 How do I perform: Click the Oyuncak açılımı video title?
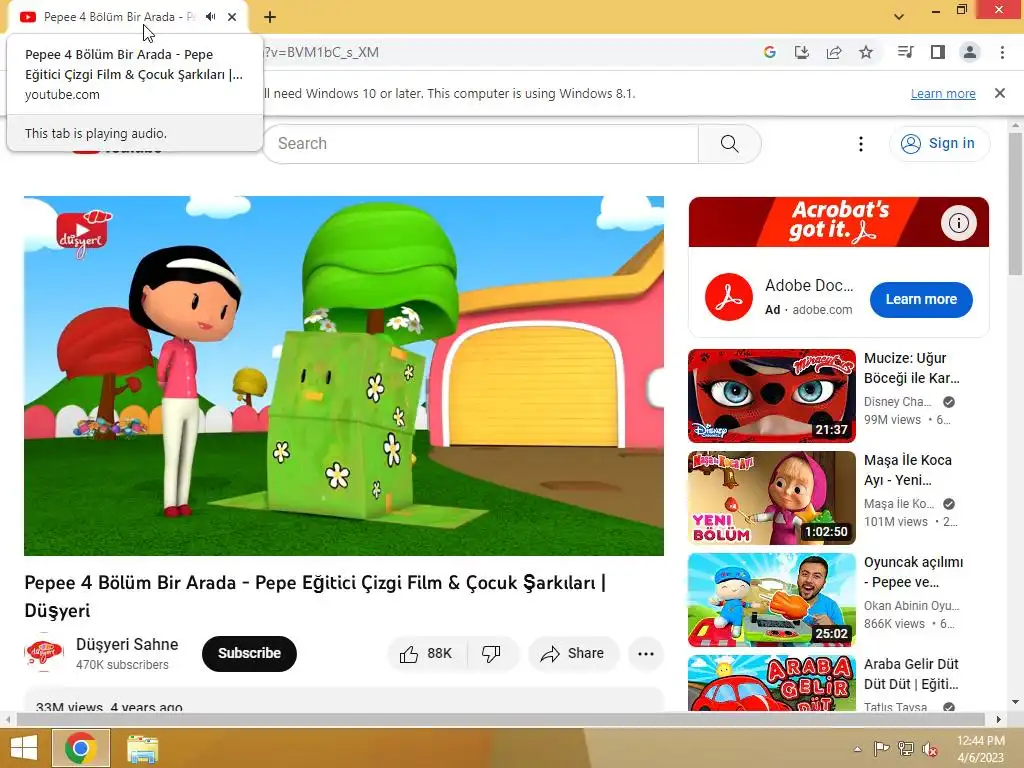tap(913, 572)
